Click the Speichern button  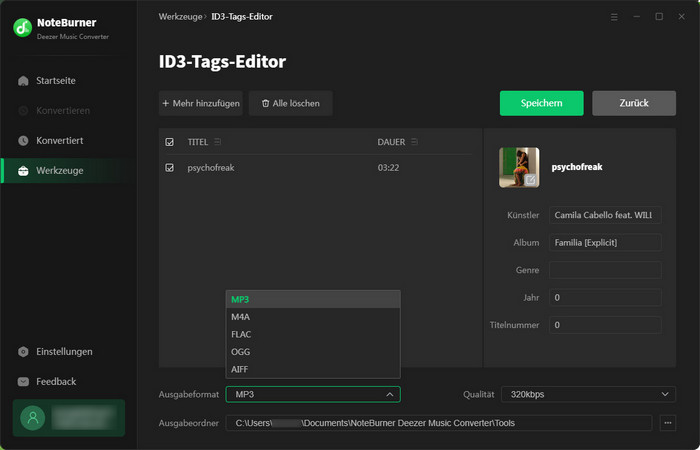click(542, 103)
